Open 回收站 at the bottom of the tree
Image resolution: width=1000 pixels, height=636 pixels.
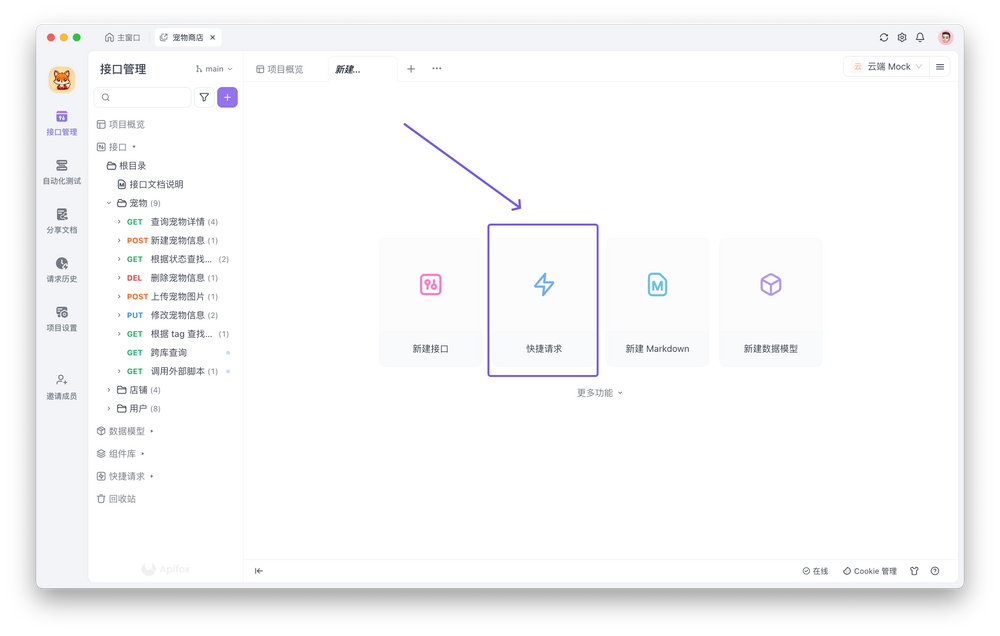(122, 497)
